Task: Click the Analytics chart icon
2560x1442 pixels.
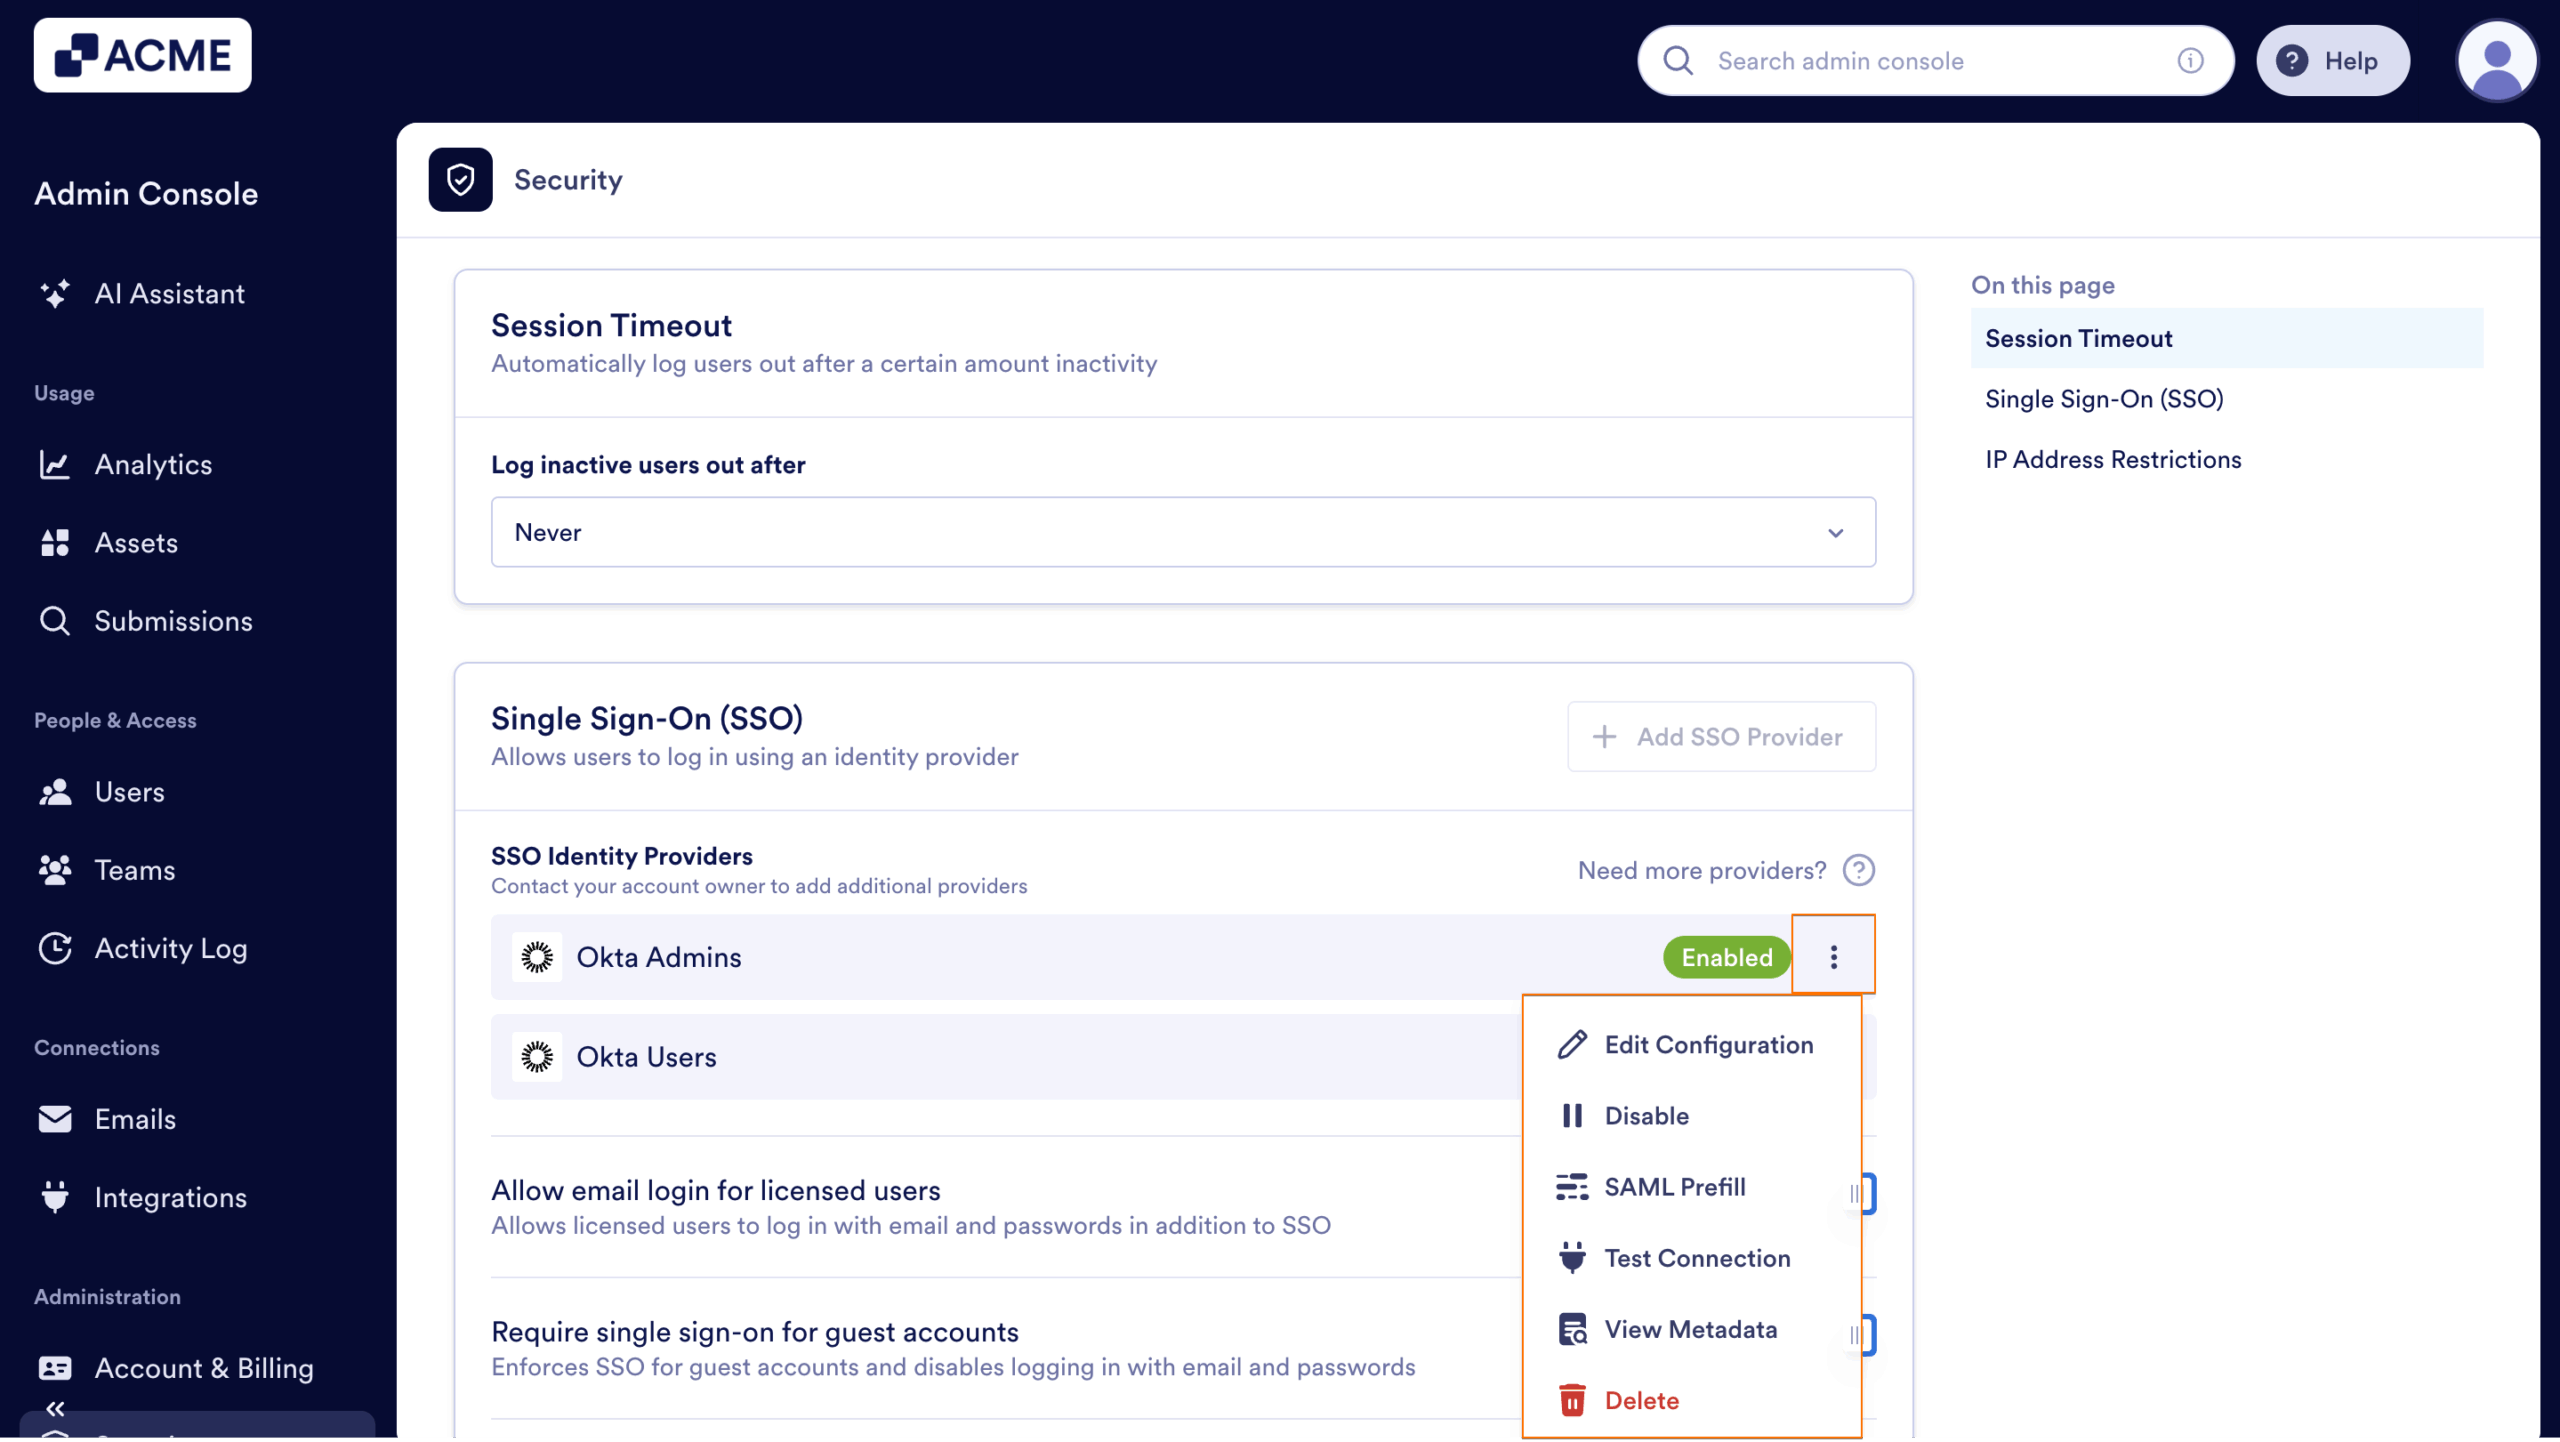Action: (x=55, y=464)
